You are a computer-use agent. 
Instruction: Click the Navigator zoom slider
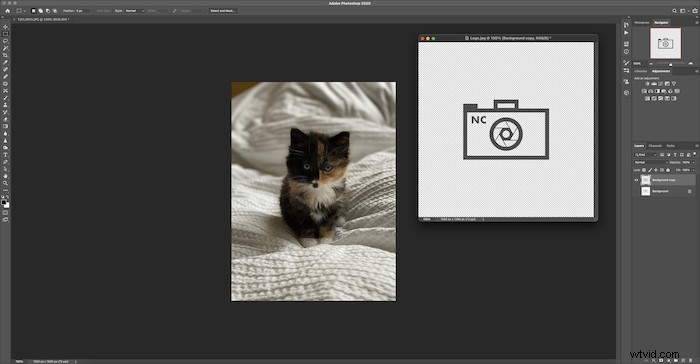click(x=670, y=63)
